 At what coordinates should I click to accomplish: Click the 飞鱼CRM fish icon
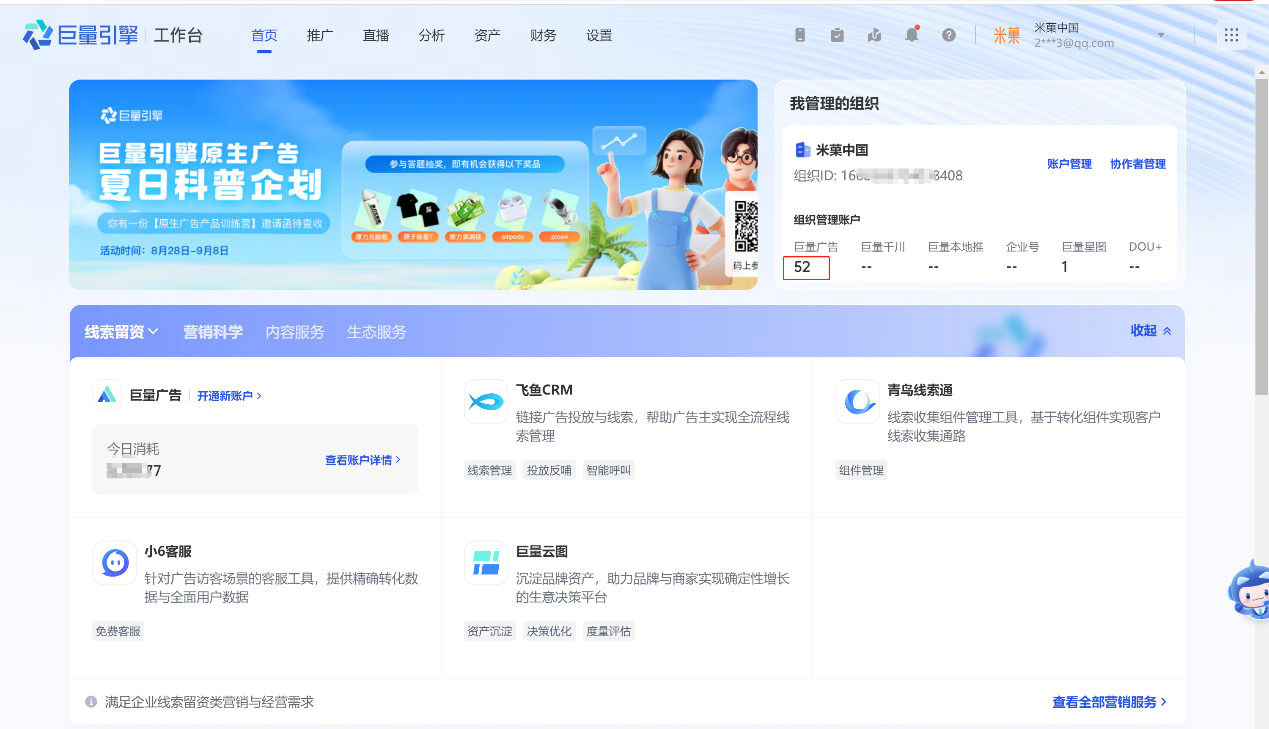pos(486,402)
